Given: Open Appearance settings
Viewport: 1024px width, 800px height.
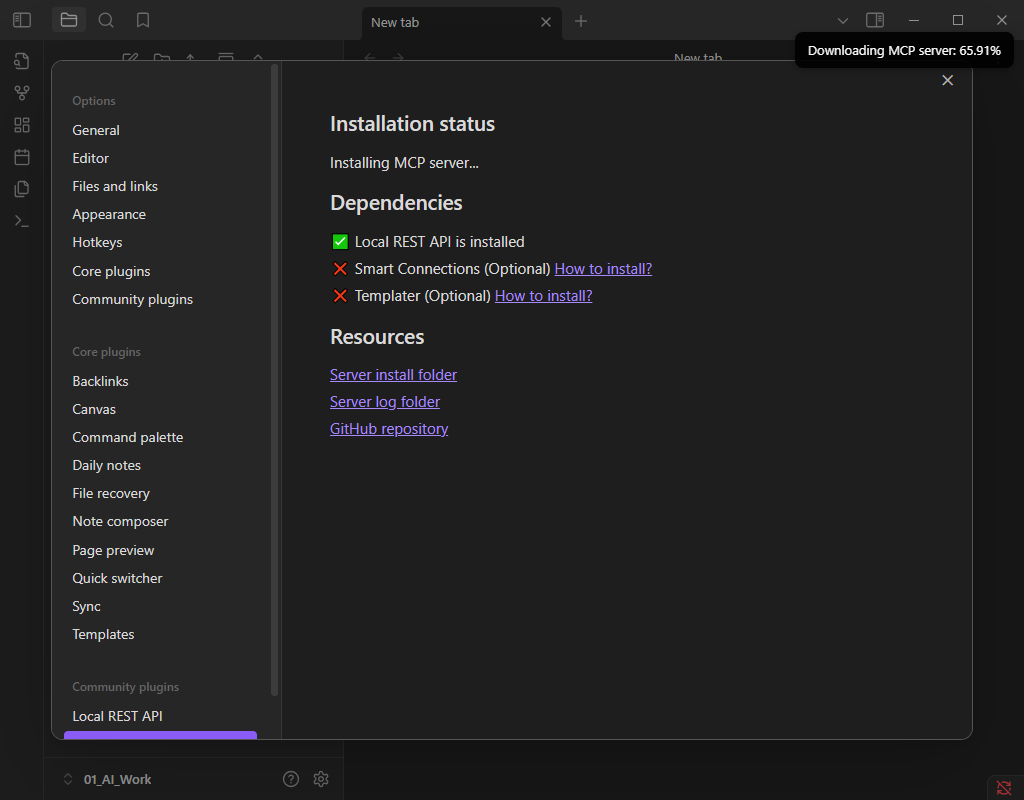Looking at the screenshot, I should click(109, 214).
